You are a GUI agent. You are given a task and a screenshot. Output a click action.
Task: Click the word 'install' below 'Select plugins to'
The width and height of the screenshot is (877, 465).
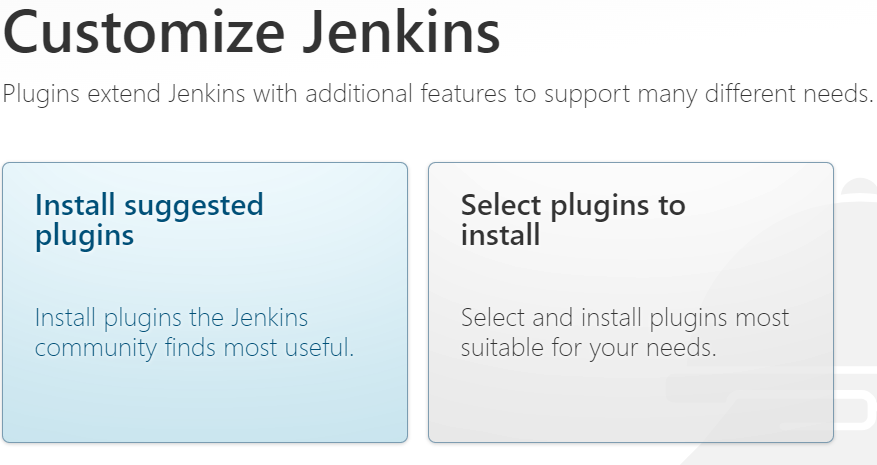500,236
